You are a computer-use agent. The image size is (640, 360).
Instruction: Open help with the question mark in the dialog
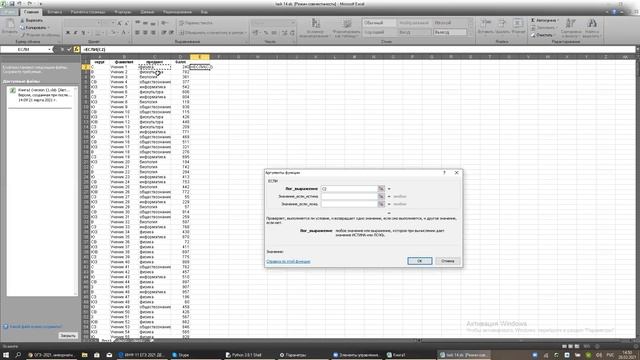click(444, 173)
